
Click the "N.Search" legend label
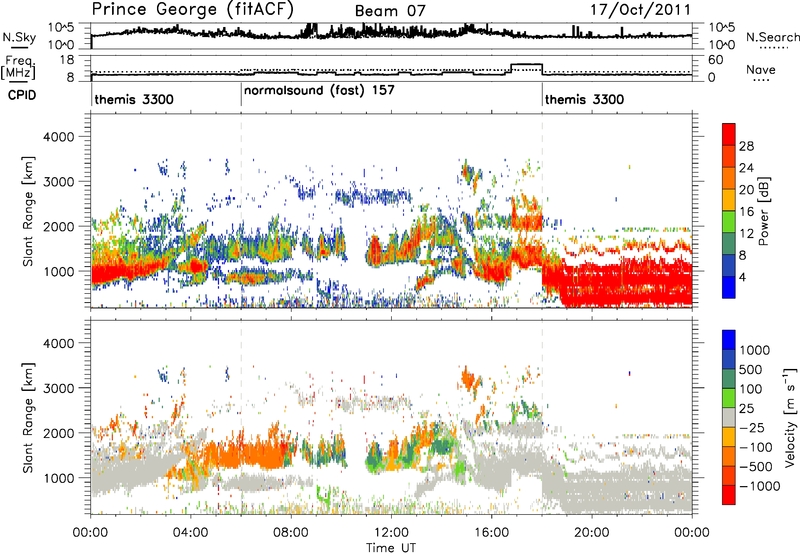click(773, 37)
